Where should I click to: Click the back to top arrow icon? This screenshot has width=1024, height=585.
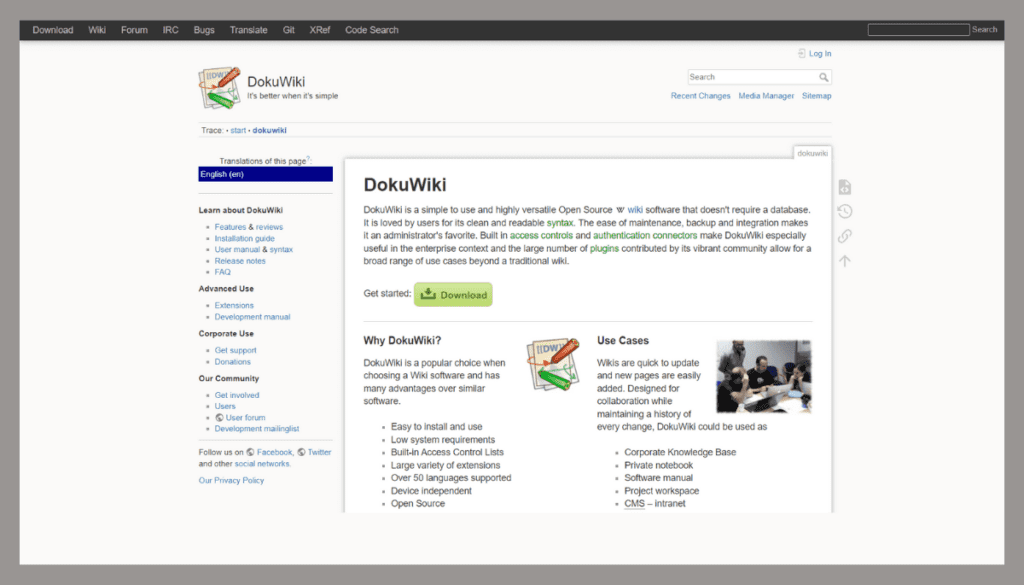coord(844,261)
